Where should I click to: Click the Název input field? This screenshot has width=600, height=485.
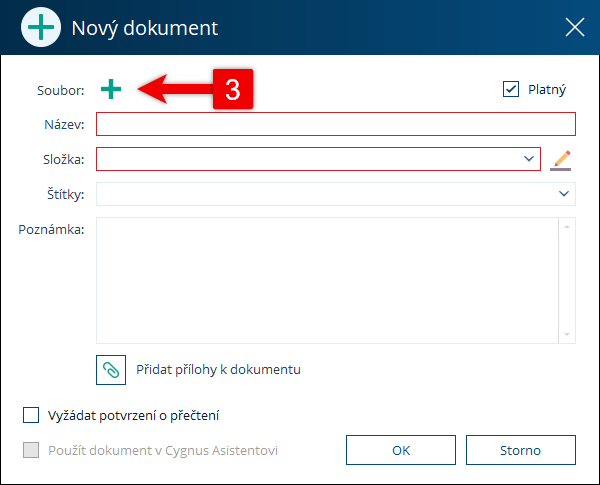click(x=336, y=124)
